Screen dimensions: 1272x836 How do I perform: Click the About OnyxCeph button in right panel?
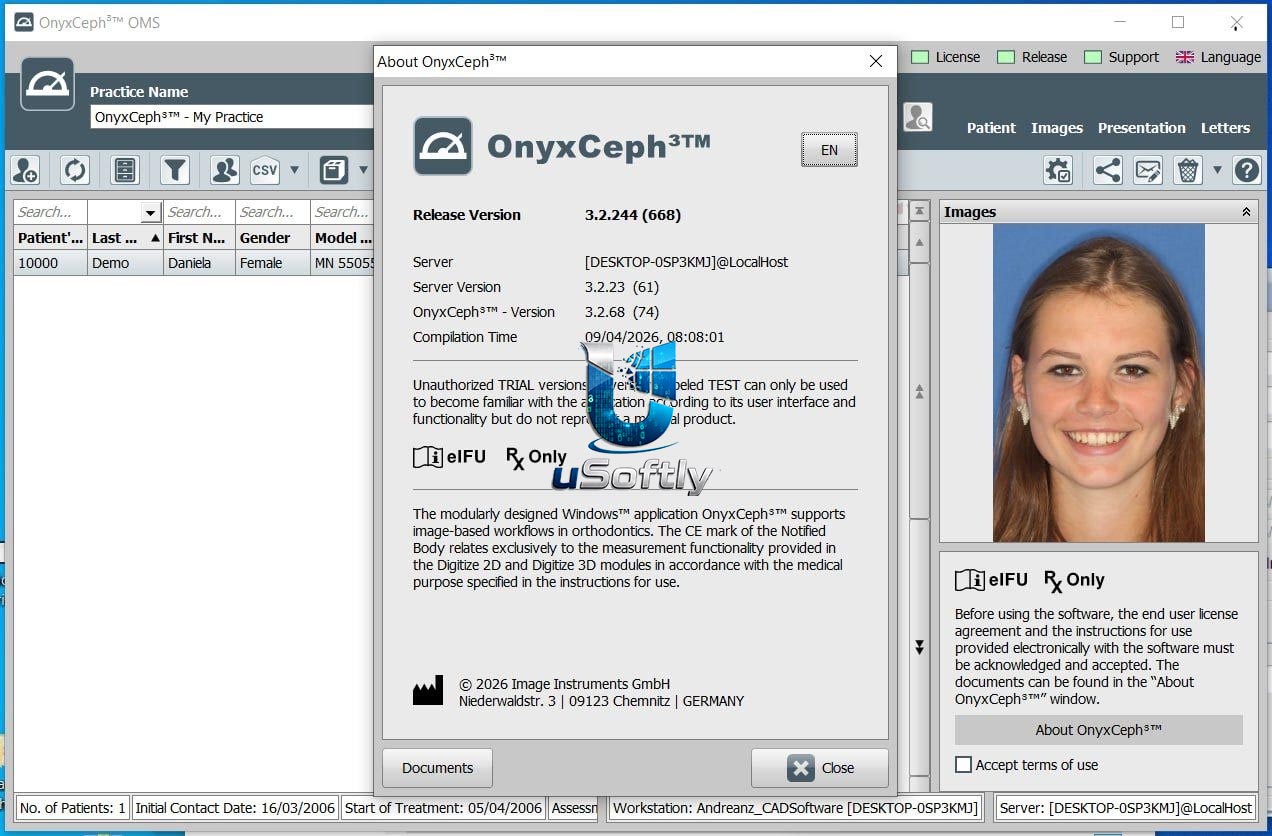pyautogui.click(x=1098, y=730)
